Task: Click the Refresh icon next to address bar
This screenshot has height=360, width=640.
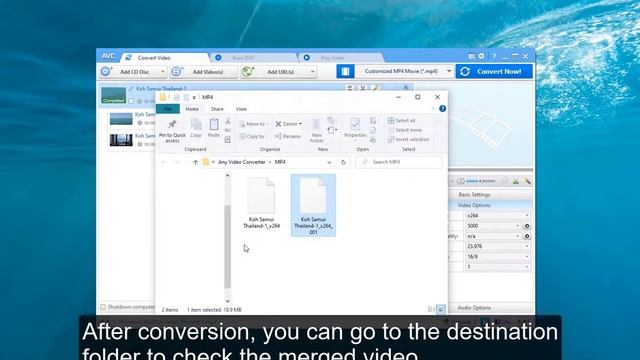Action: point(343,162)
